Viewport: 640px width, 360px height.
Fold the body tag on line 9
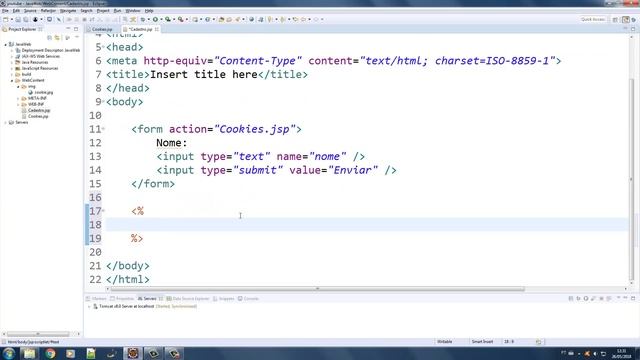pyautogui.click(x=103, y=102)
